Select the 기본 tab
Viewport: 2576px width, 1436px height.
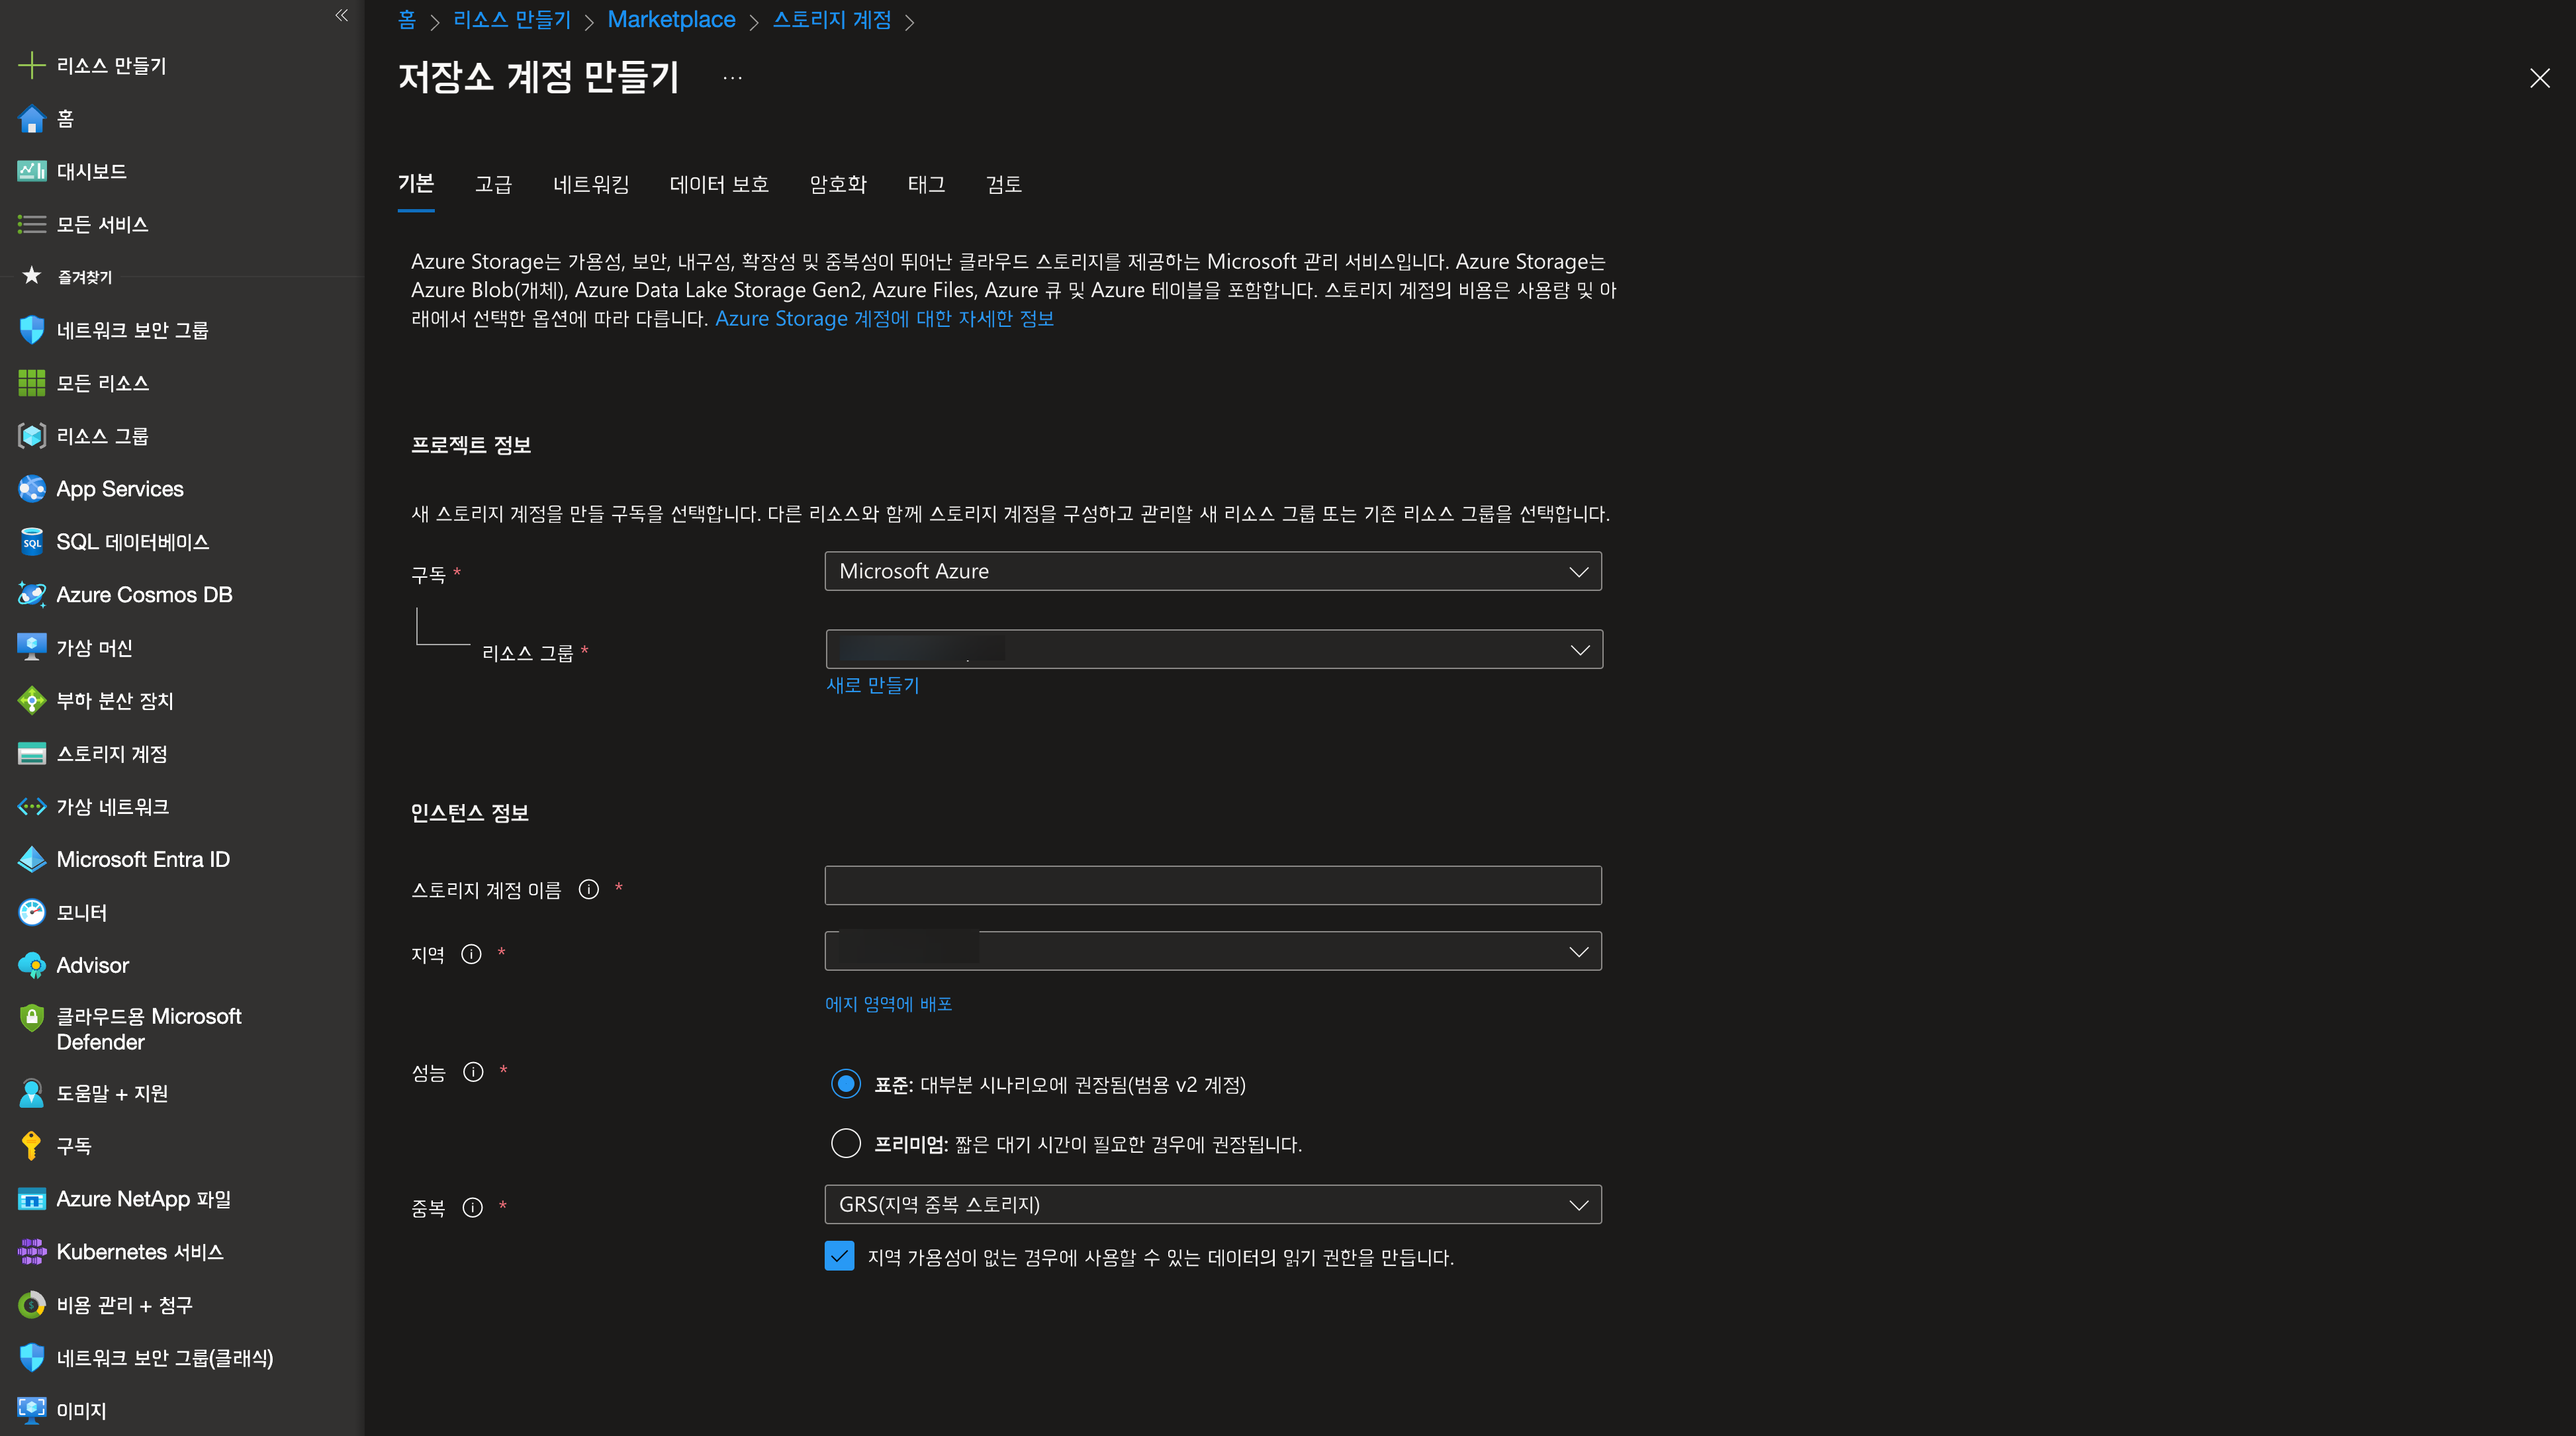[x=416, y=184]
